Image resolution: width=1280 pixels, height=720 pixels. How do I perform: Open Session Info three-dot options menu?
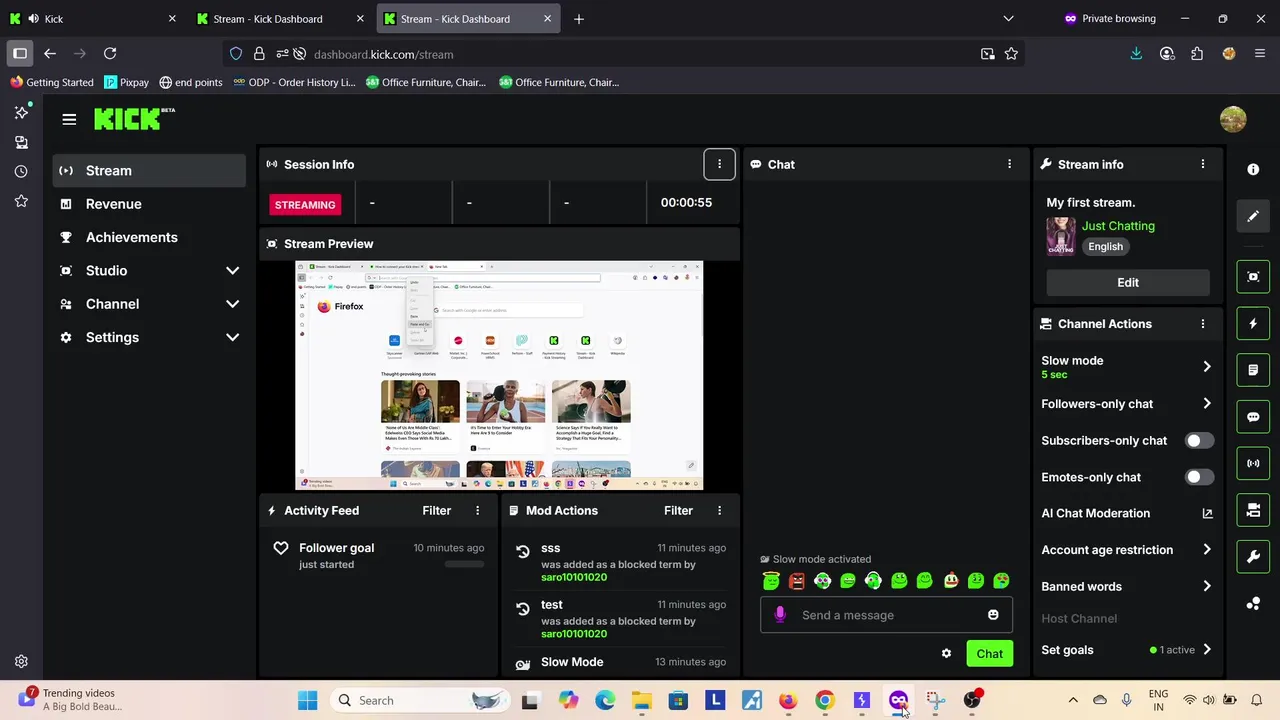[x=719, y=164]
